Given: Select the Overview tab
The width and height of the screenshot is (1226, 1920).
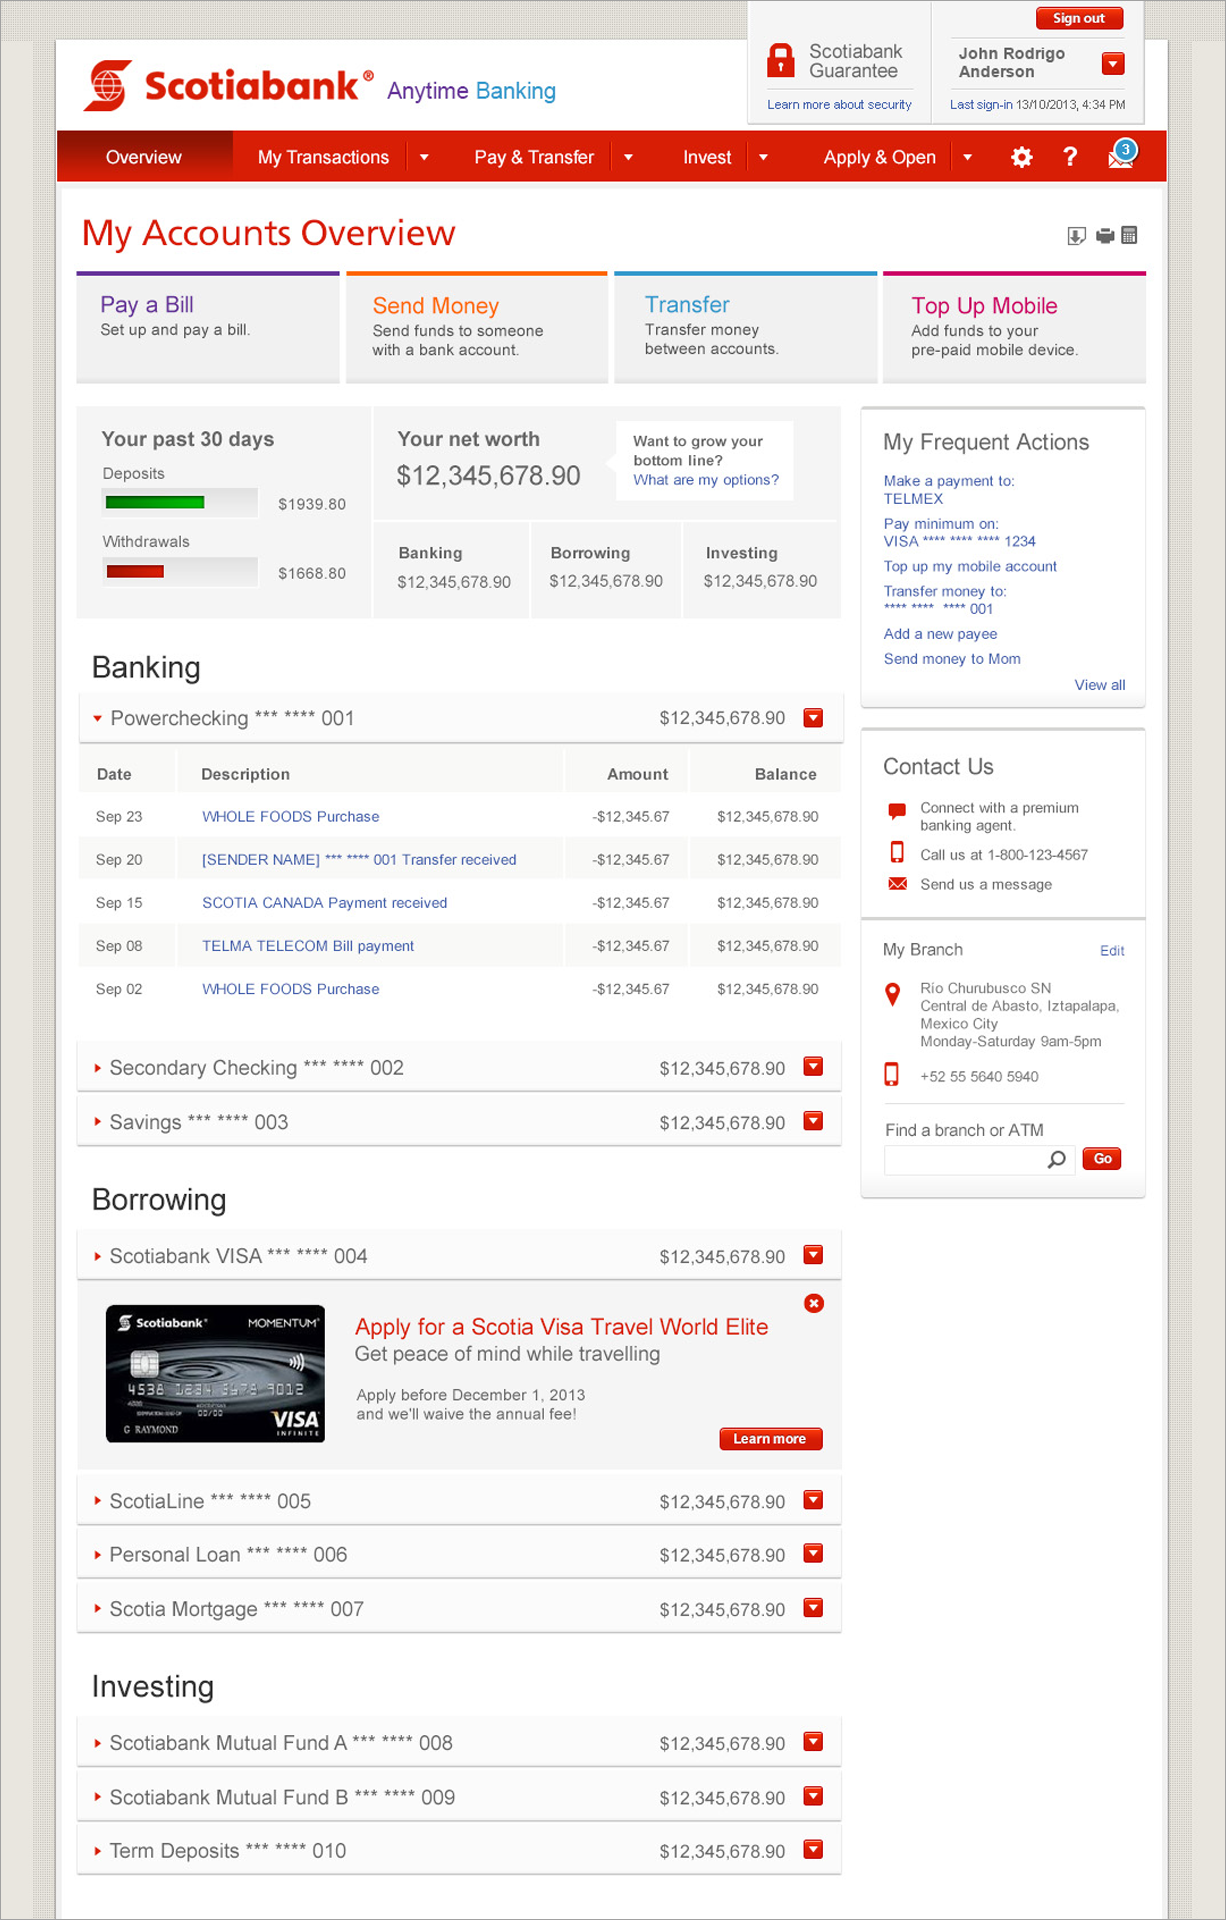Looking at the screenshot, I should point(144,157).
